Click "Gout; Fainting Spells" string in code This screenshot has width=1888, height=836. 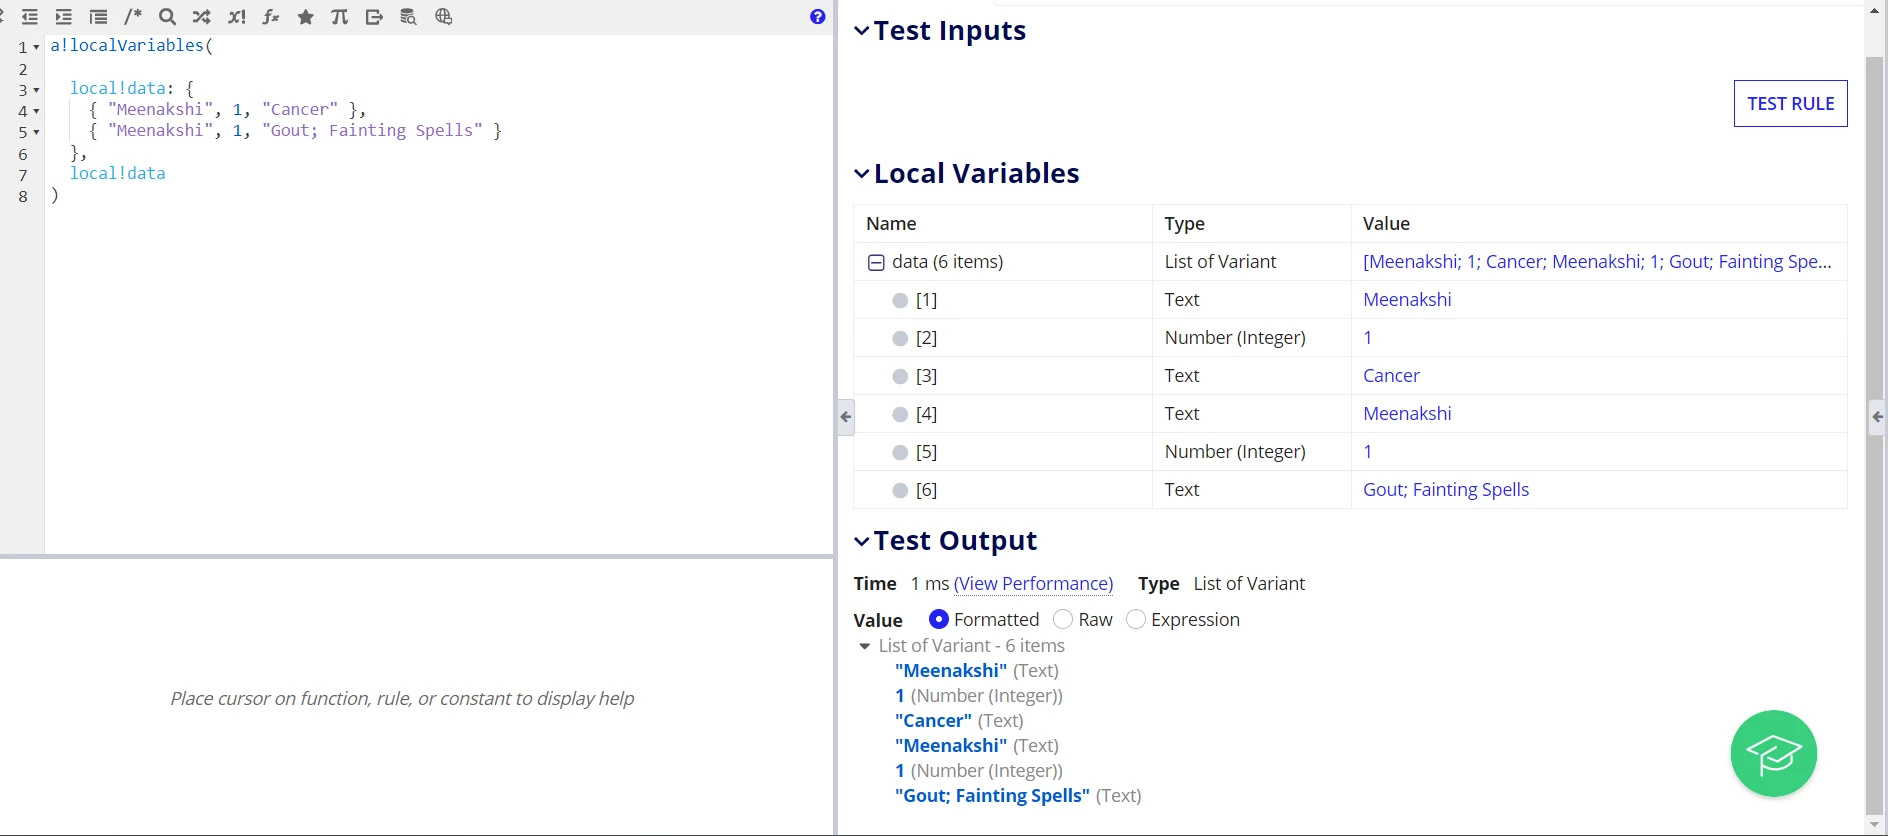point(372,130)
